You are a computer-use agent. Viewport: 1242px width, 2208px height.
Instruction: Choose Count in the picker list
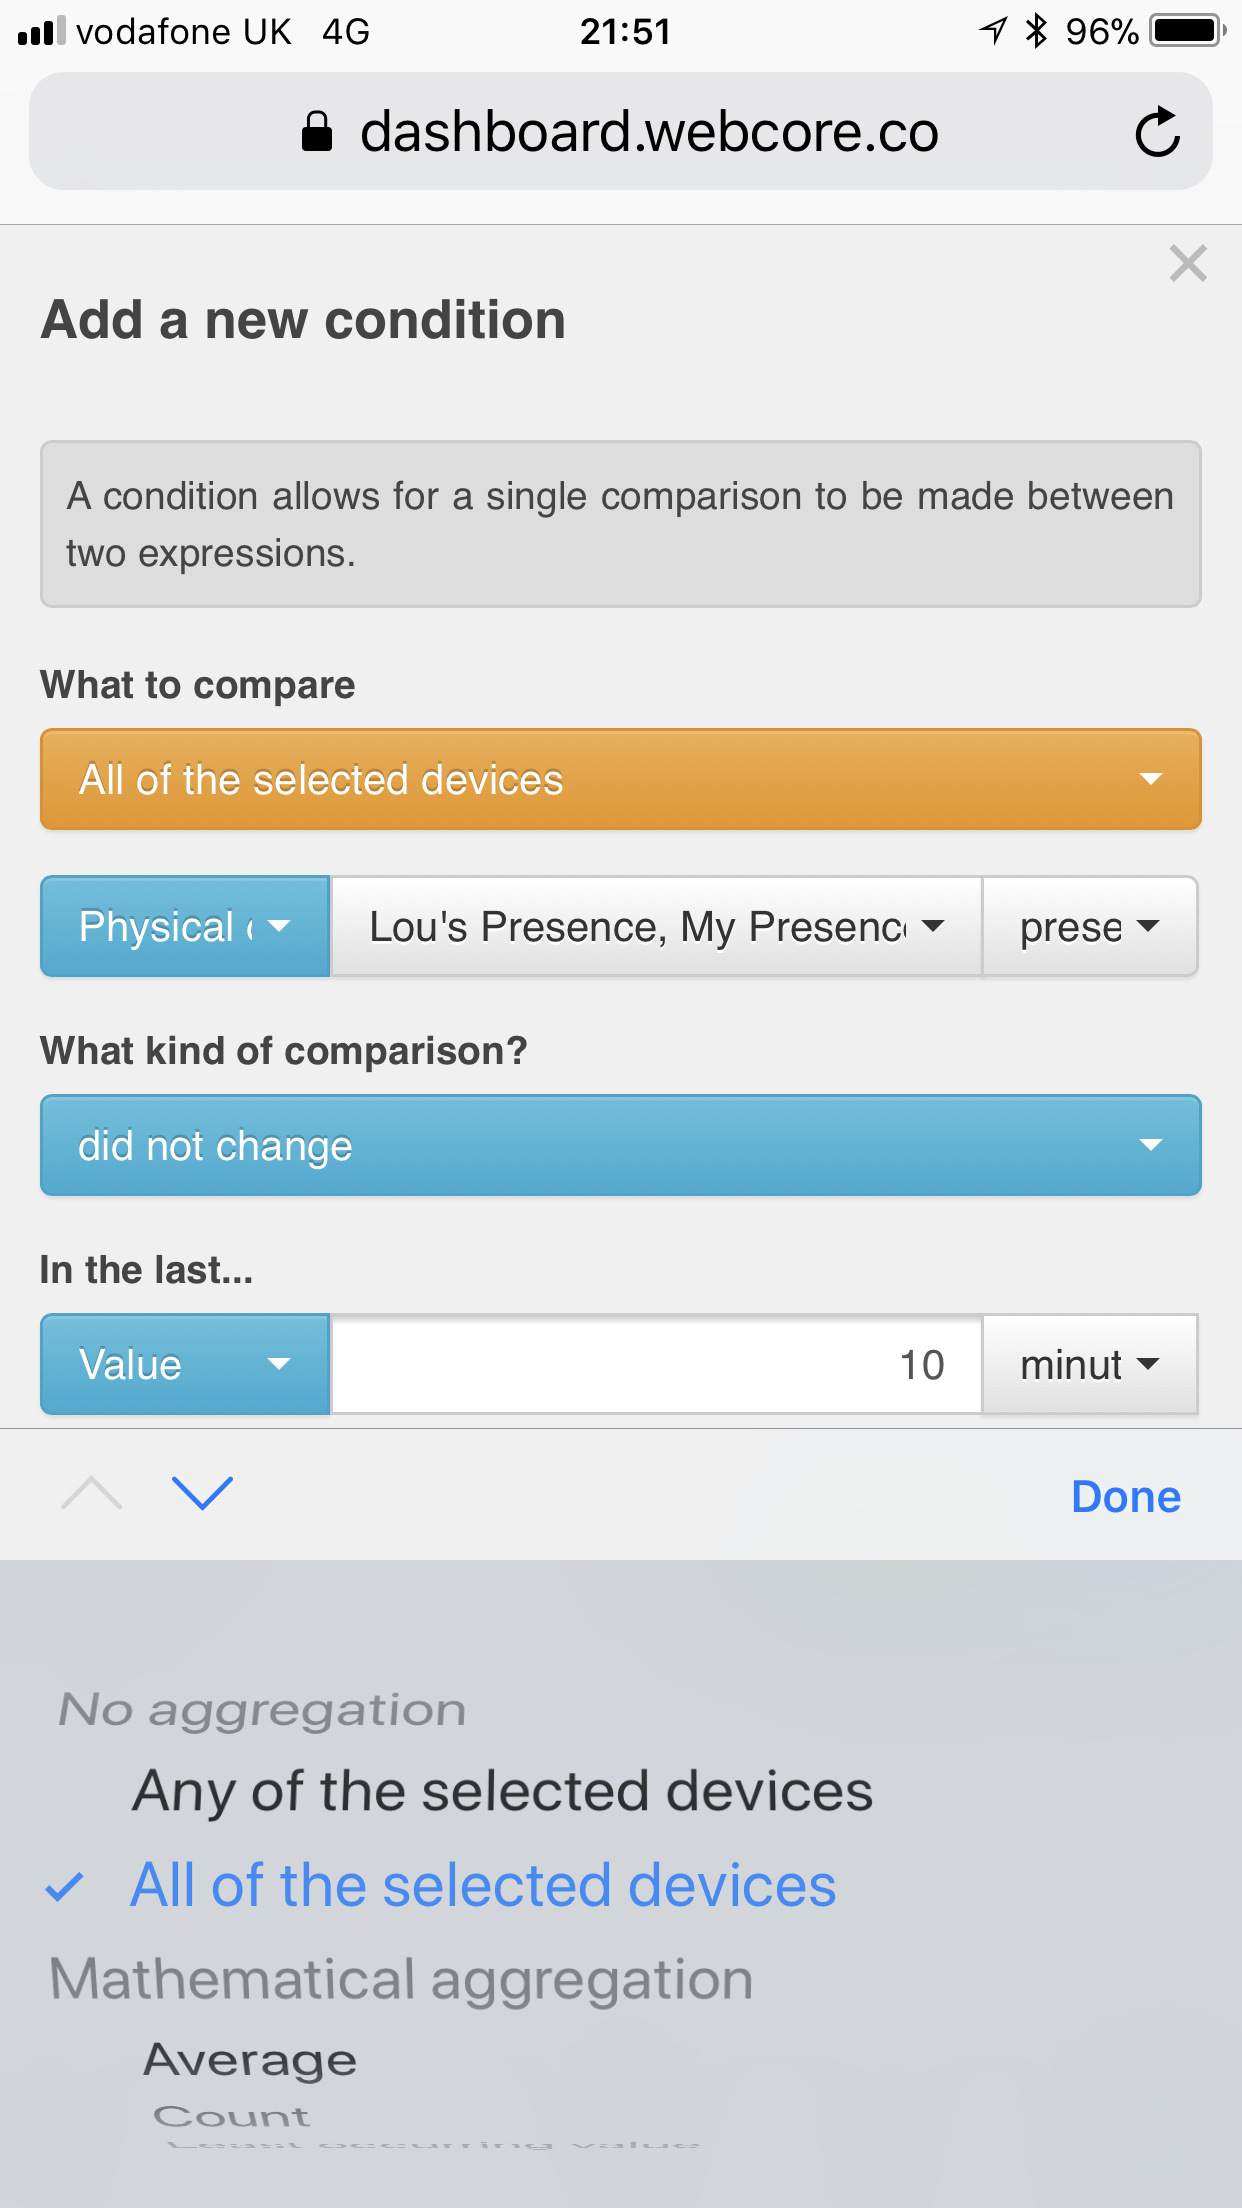point(232,2116)
